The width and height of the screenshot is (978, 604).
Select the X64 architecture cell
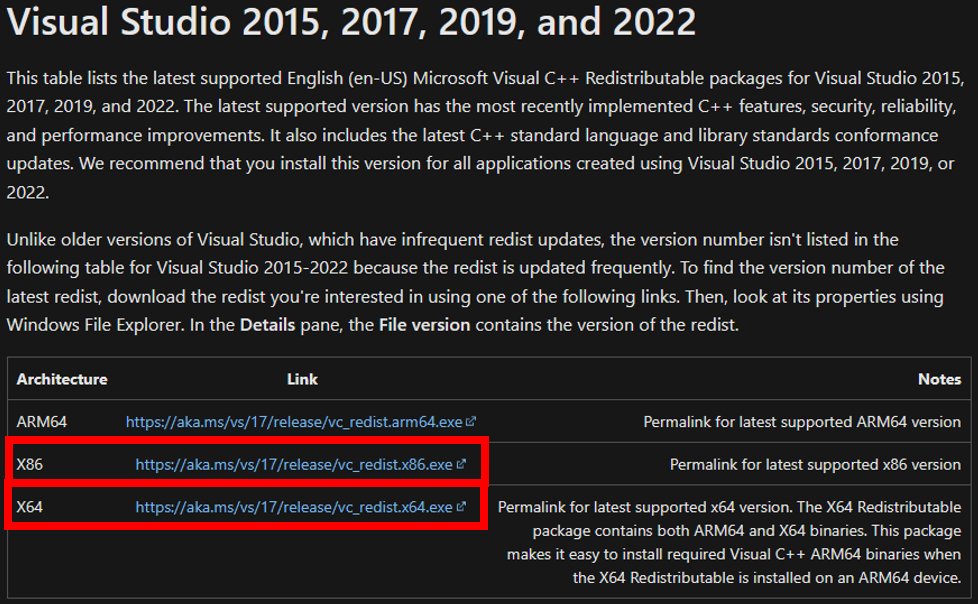click(30, 507)
